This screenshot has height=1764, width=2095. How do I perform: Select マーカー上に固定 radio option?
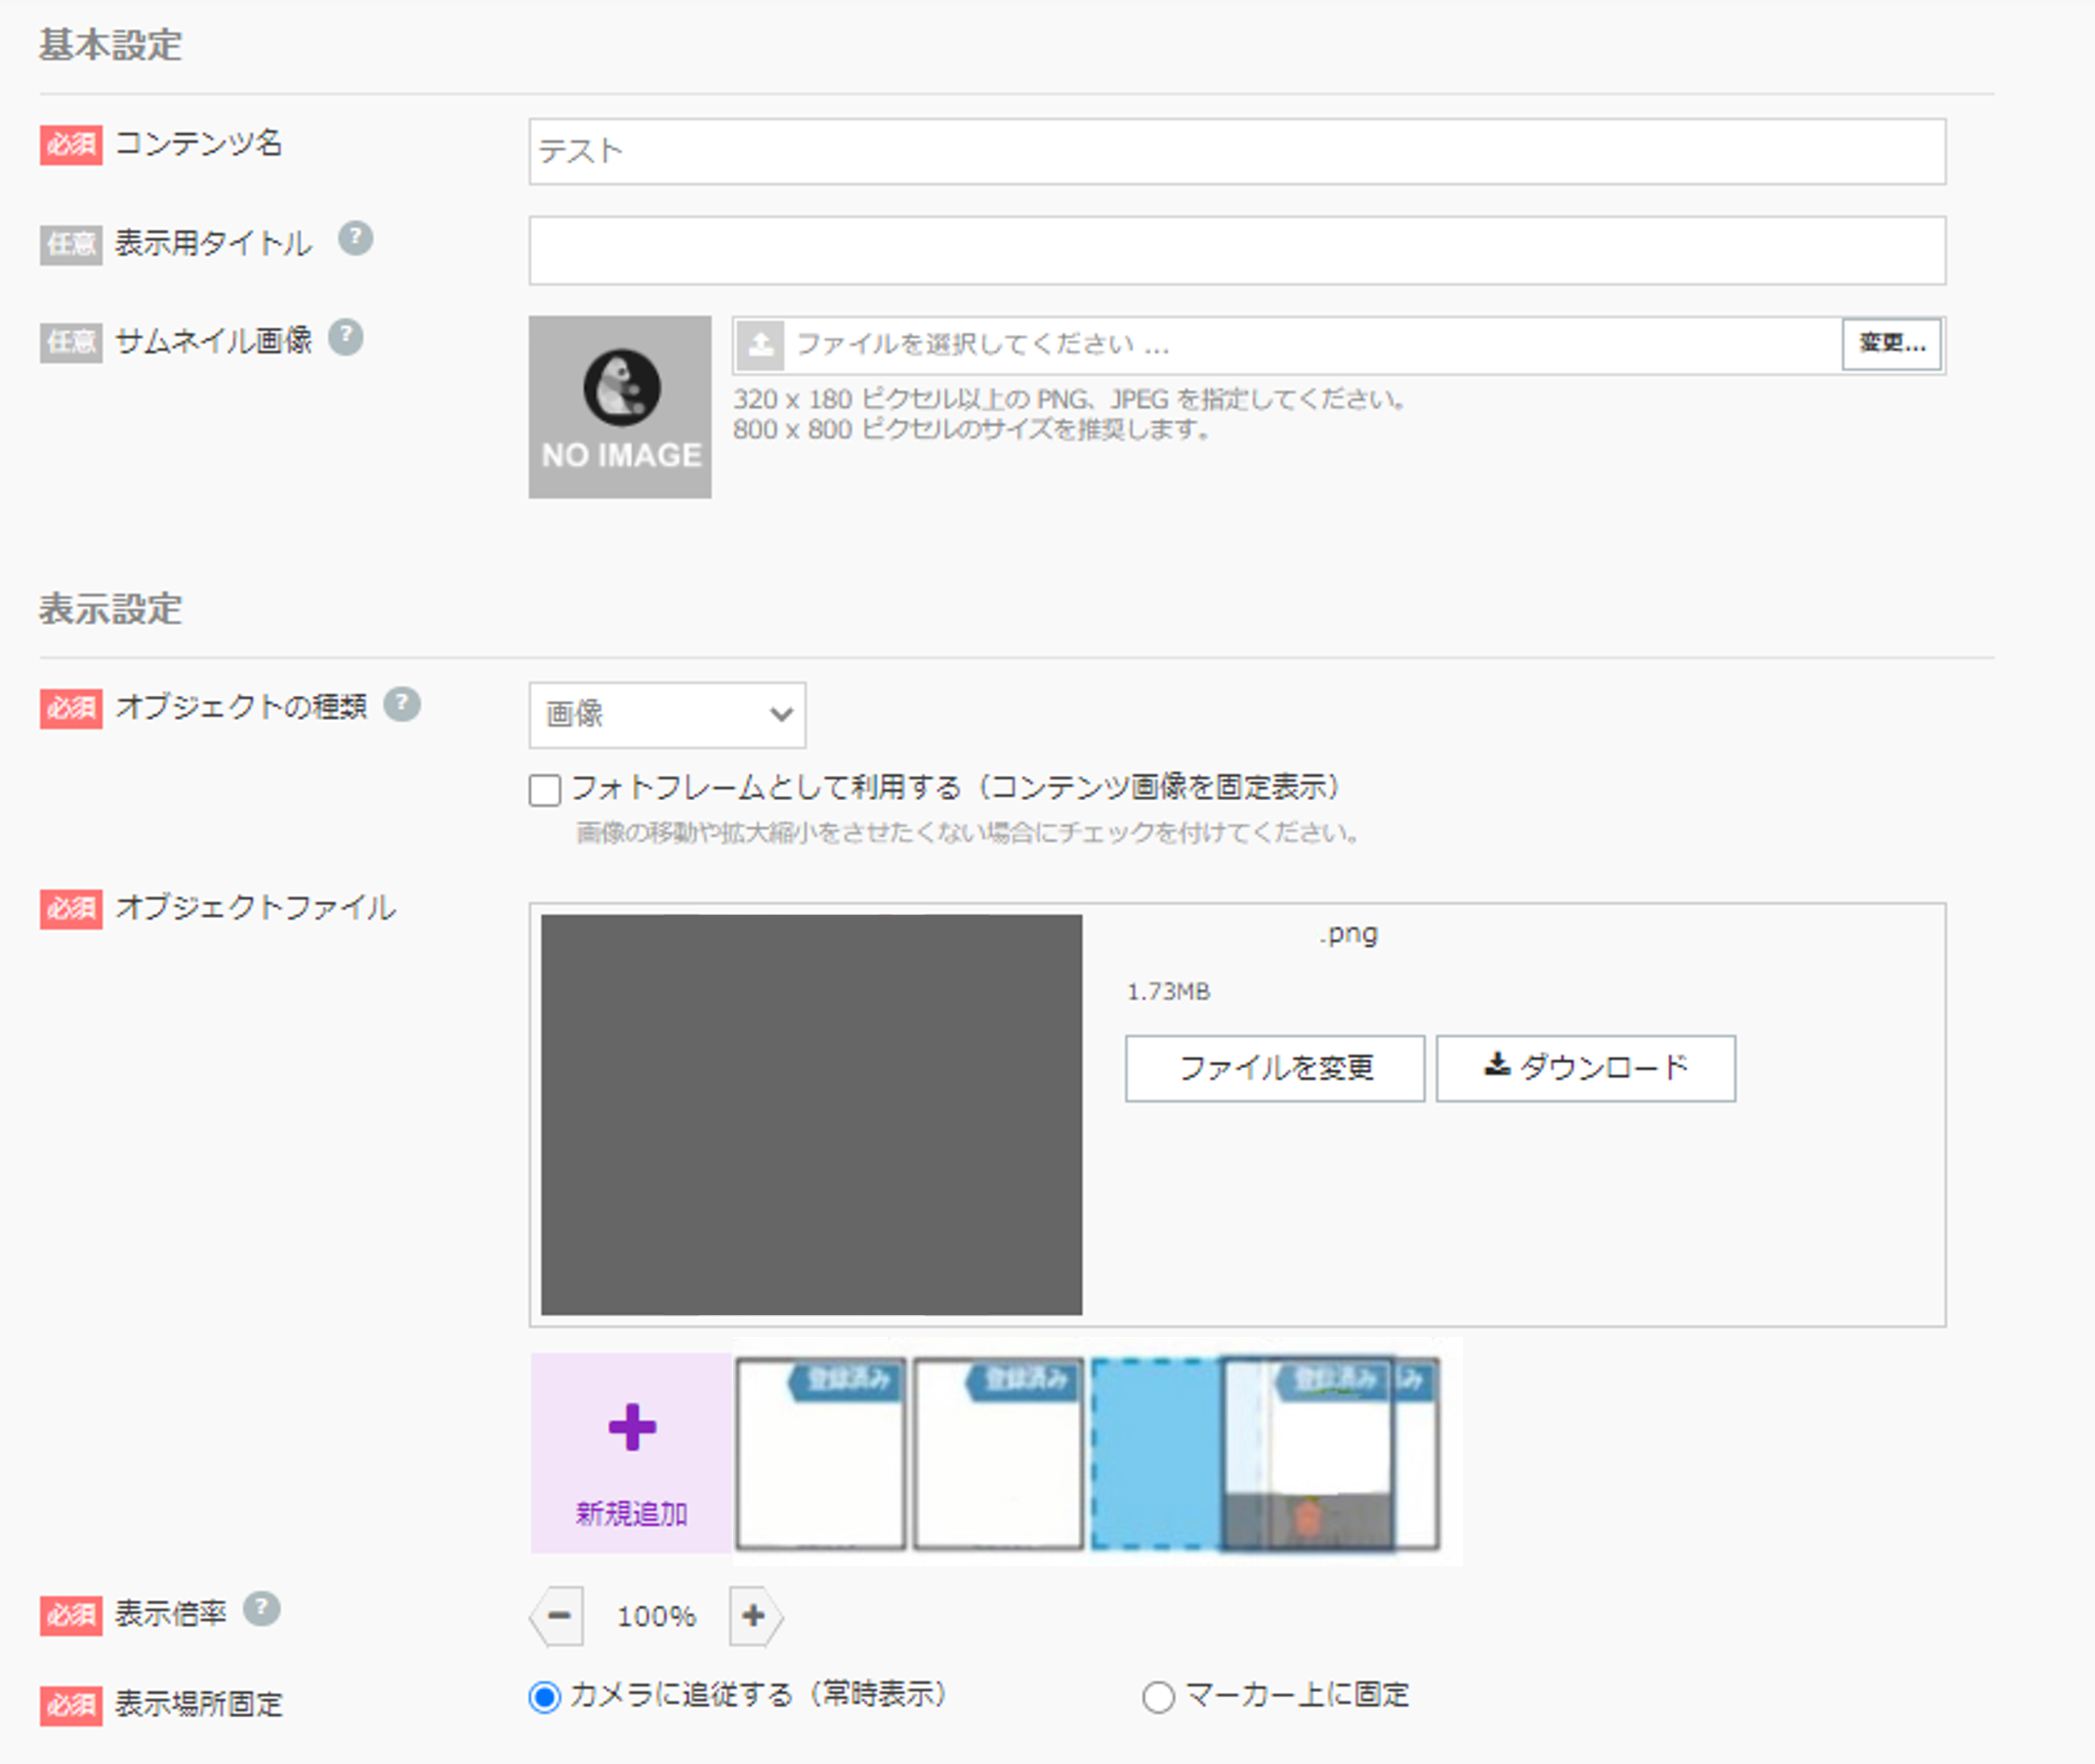coord(1158,1697)
